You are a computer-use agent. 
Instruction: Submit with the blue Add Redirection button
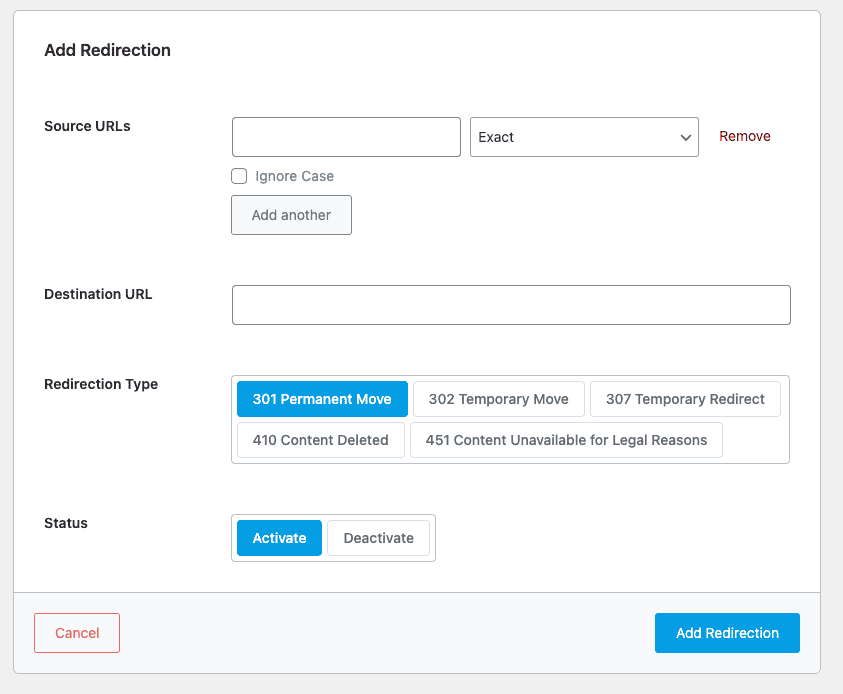tap(727, 633)
